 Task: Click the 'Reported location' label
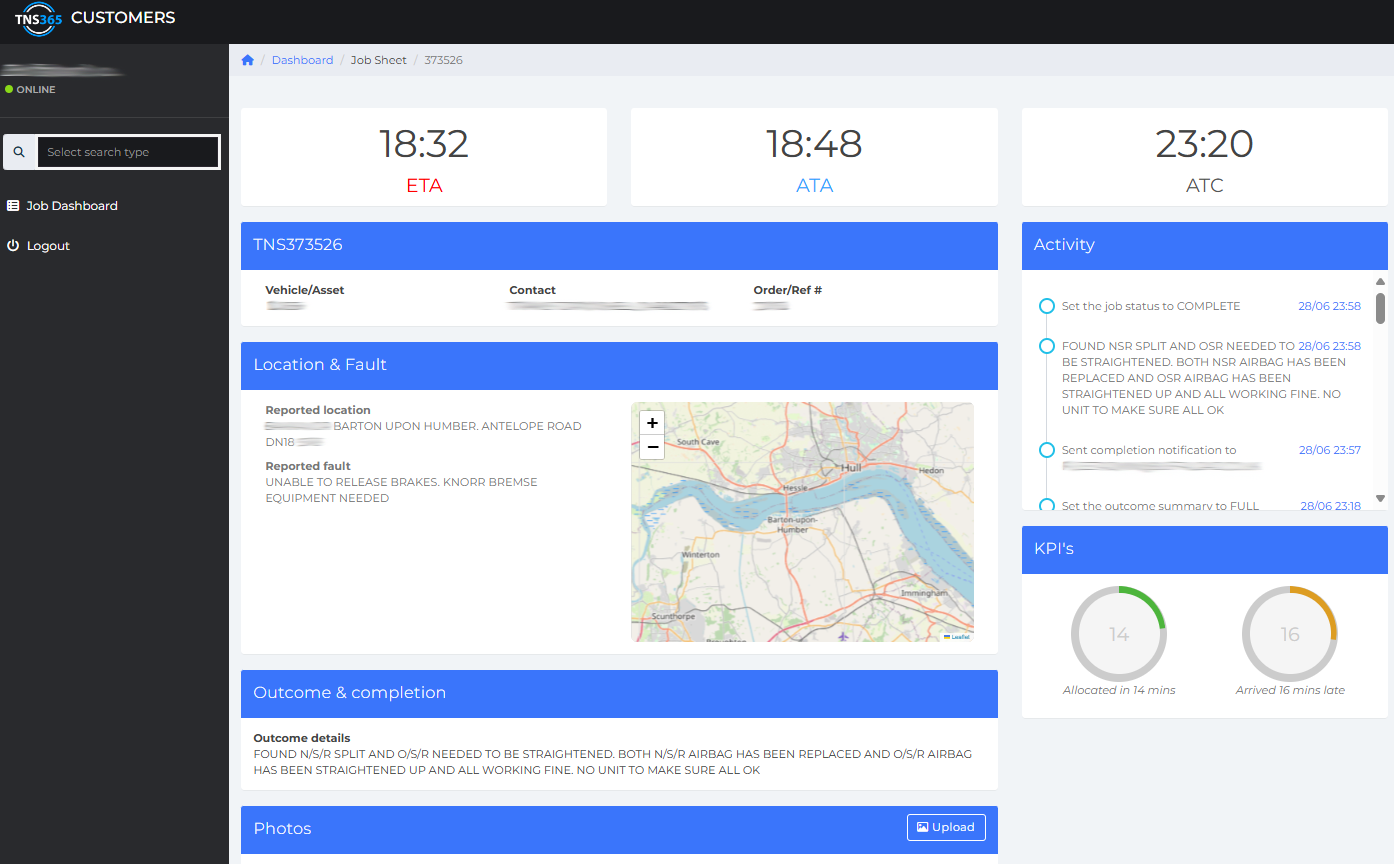318,410
